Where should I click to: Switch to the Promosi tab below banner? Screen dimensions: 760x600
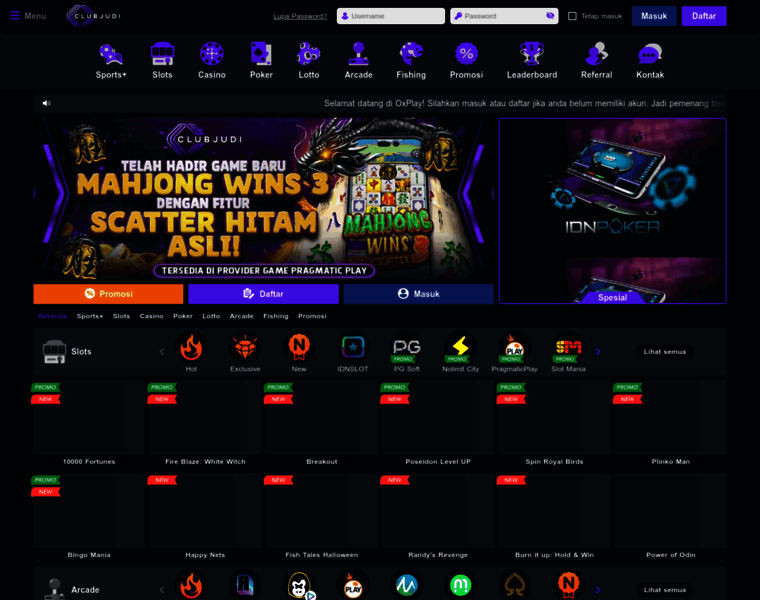312,316
